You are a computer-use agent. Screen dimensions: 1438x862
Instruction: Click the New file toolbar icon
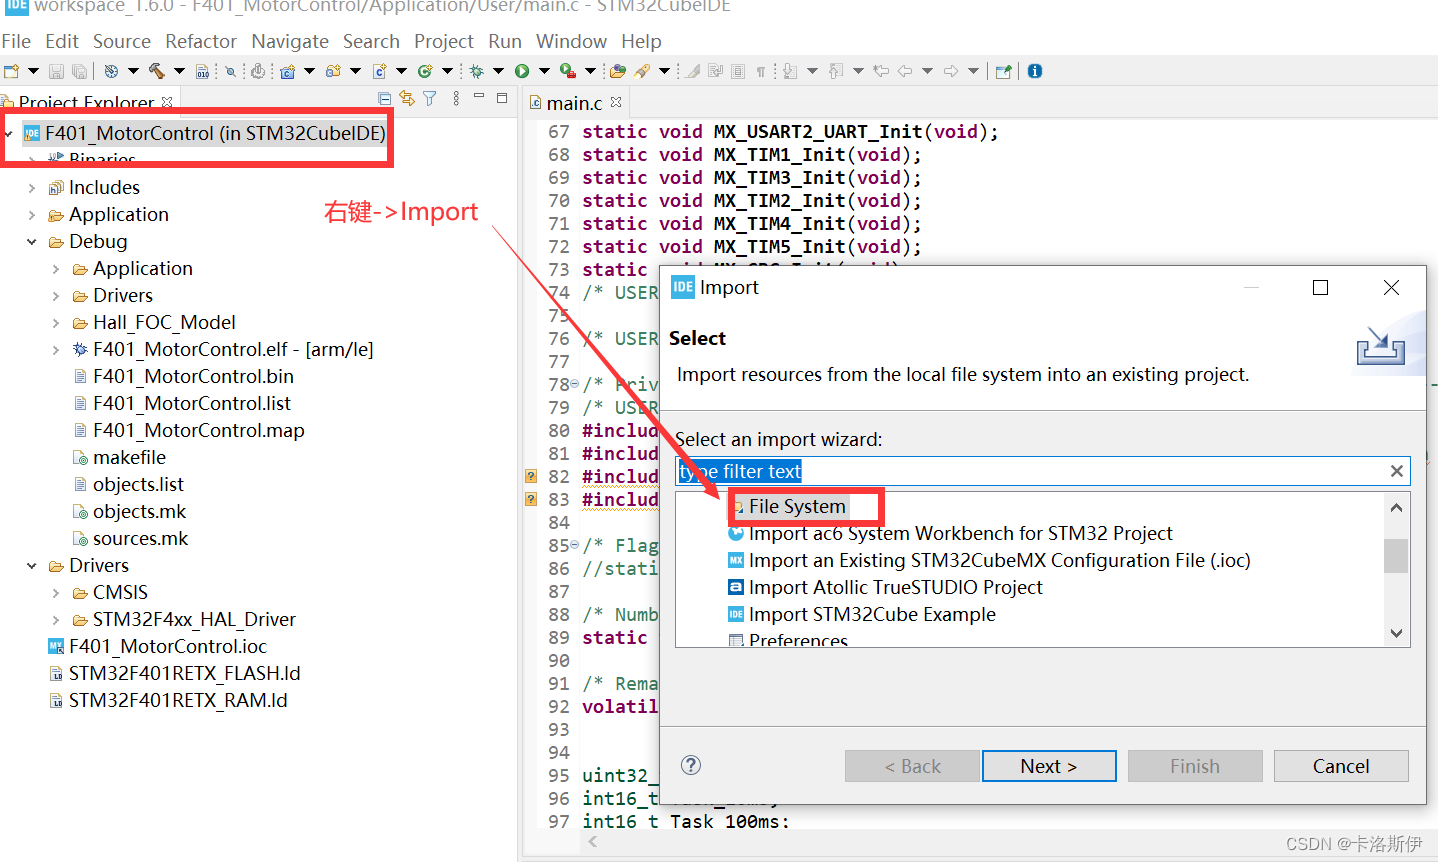(x=12, y=71)
